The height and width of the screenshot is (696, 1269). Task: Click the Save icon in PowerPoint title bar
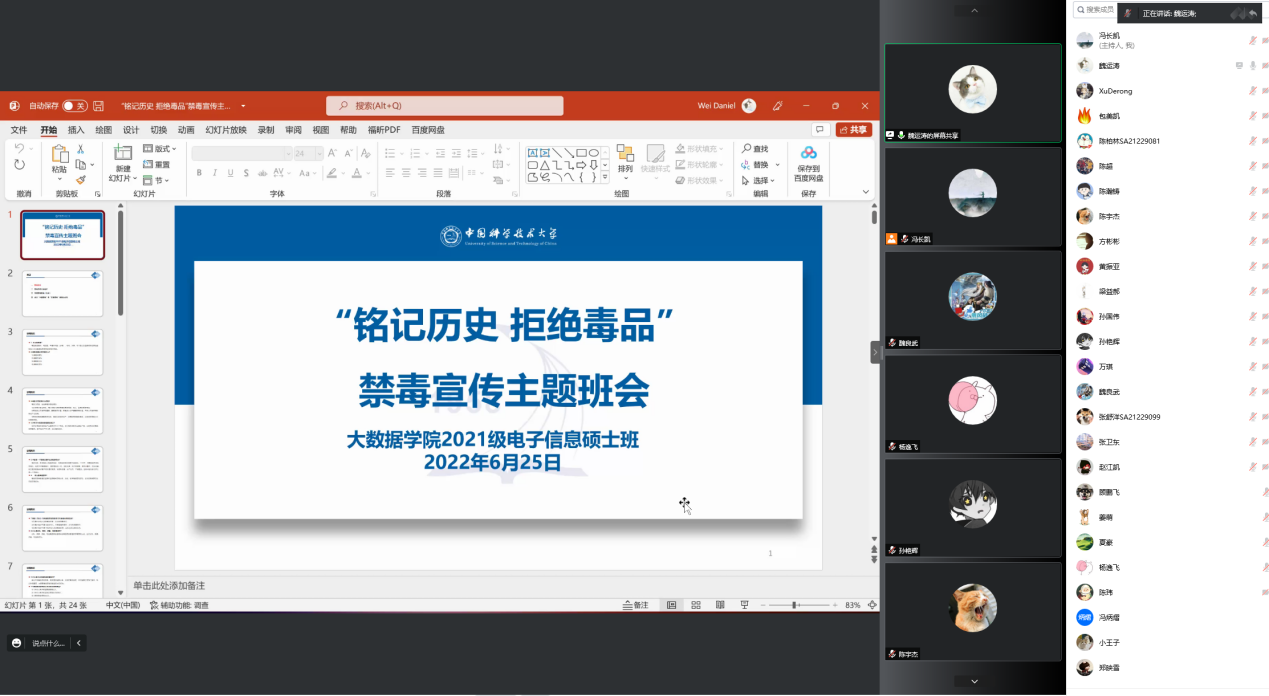pyautogui.click(x=98, y=106)
